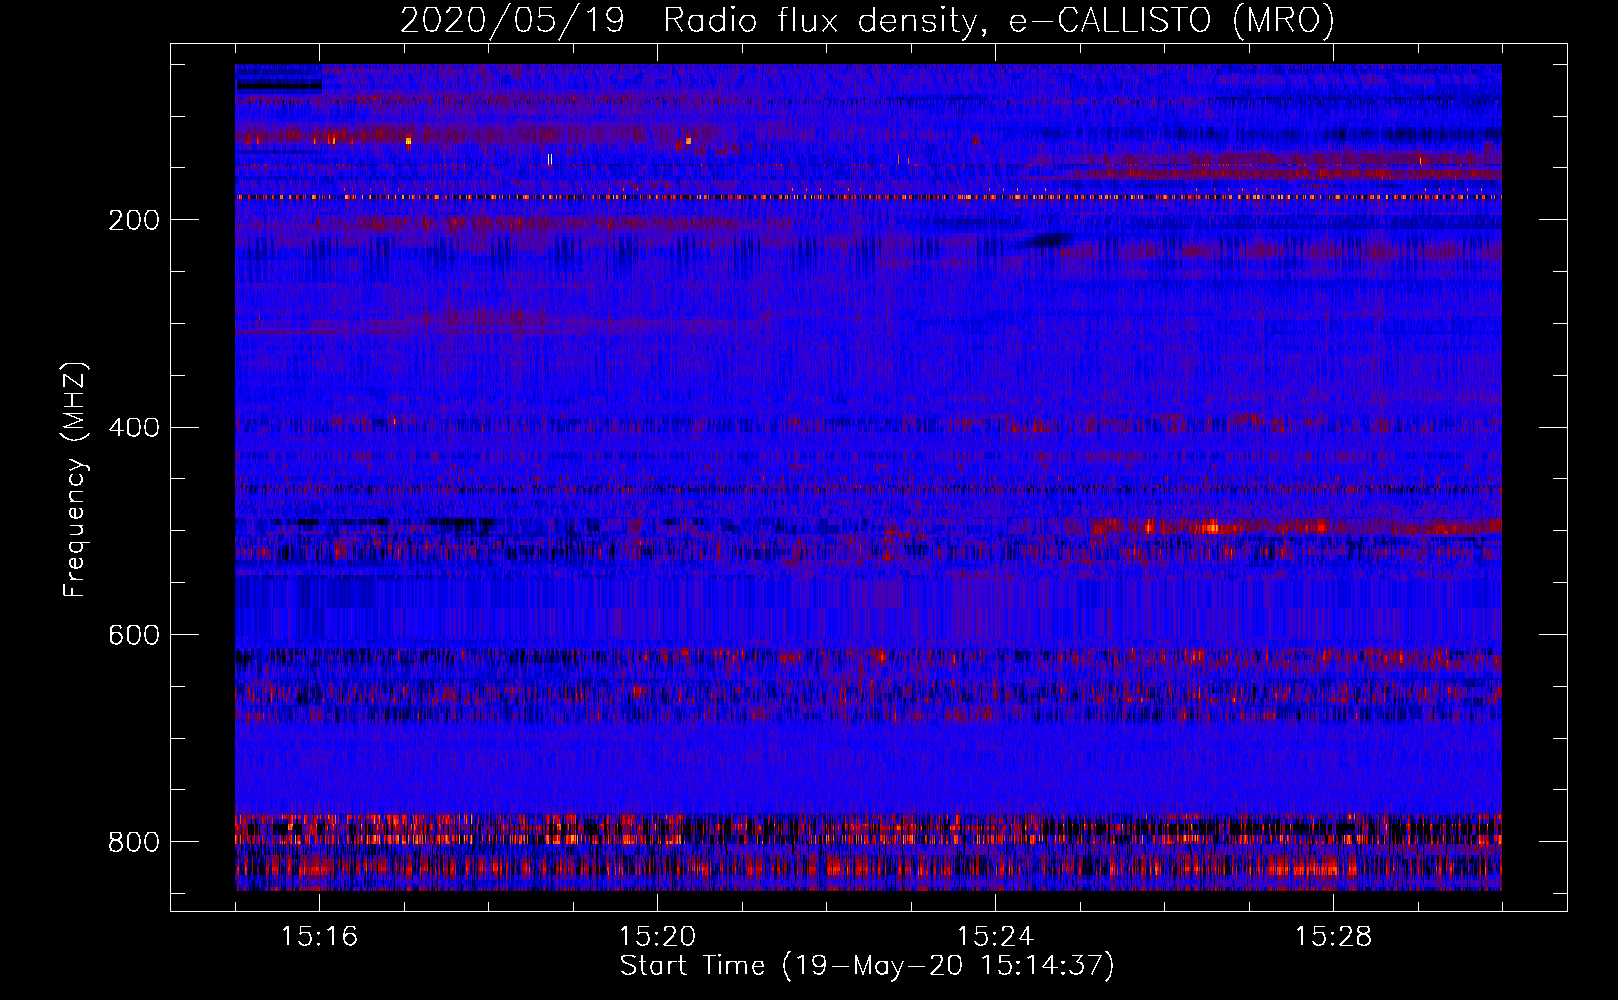Click the 'Frequency (MHZ)' axis label

(x=74, y=480)
